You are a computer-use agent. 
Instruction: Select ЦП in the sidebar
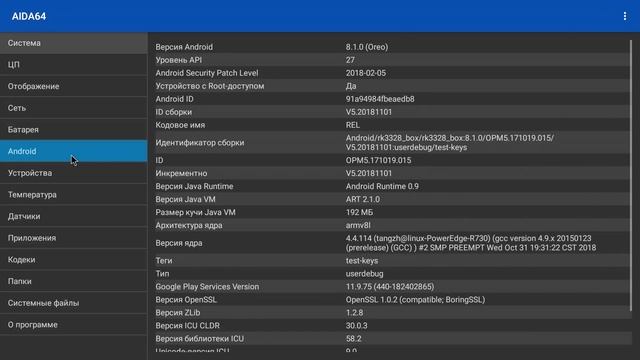point(73,64)
